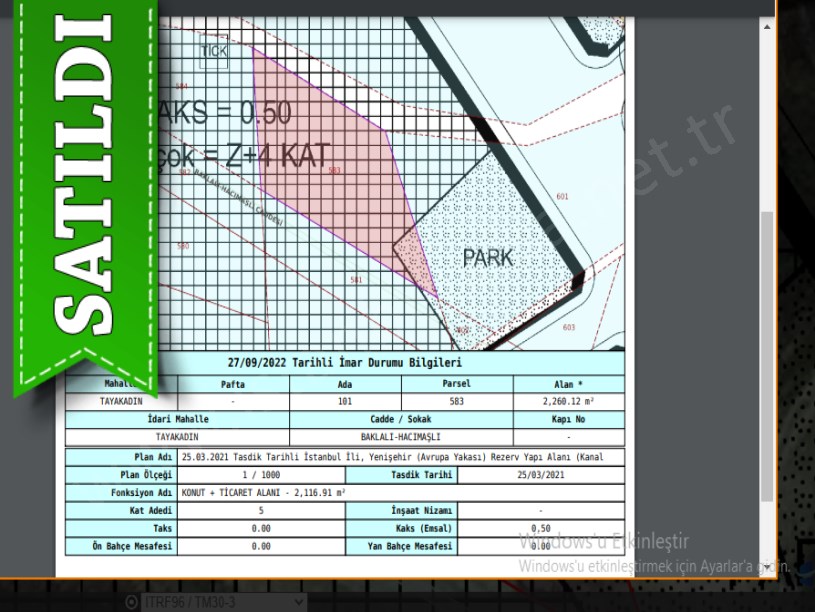This screenshot has height=612, width=815.
Task: Click the KONUT + TİCARET ALANI function text
Action: point(262,492)
